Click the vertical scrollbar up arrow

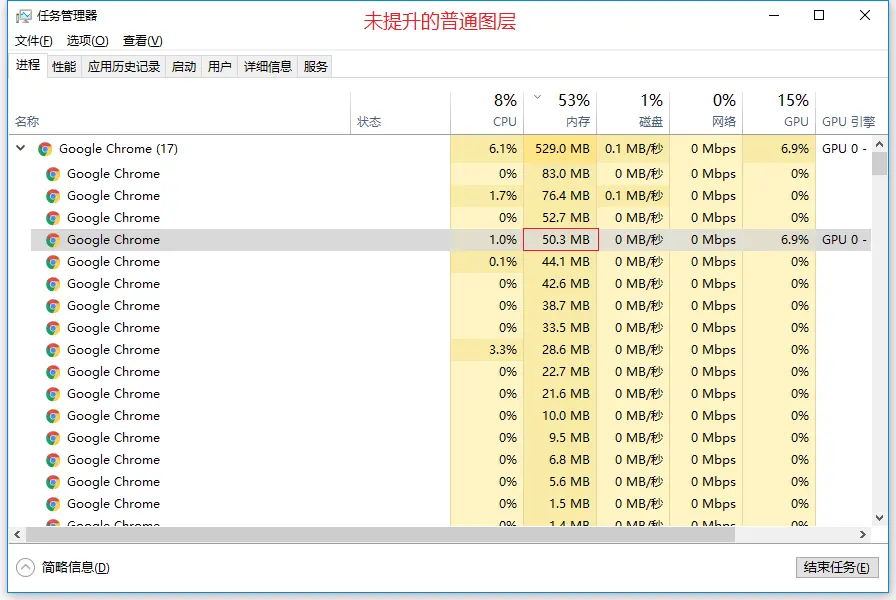tap(879, 145)
